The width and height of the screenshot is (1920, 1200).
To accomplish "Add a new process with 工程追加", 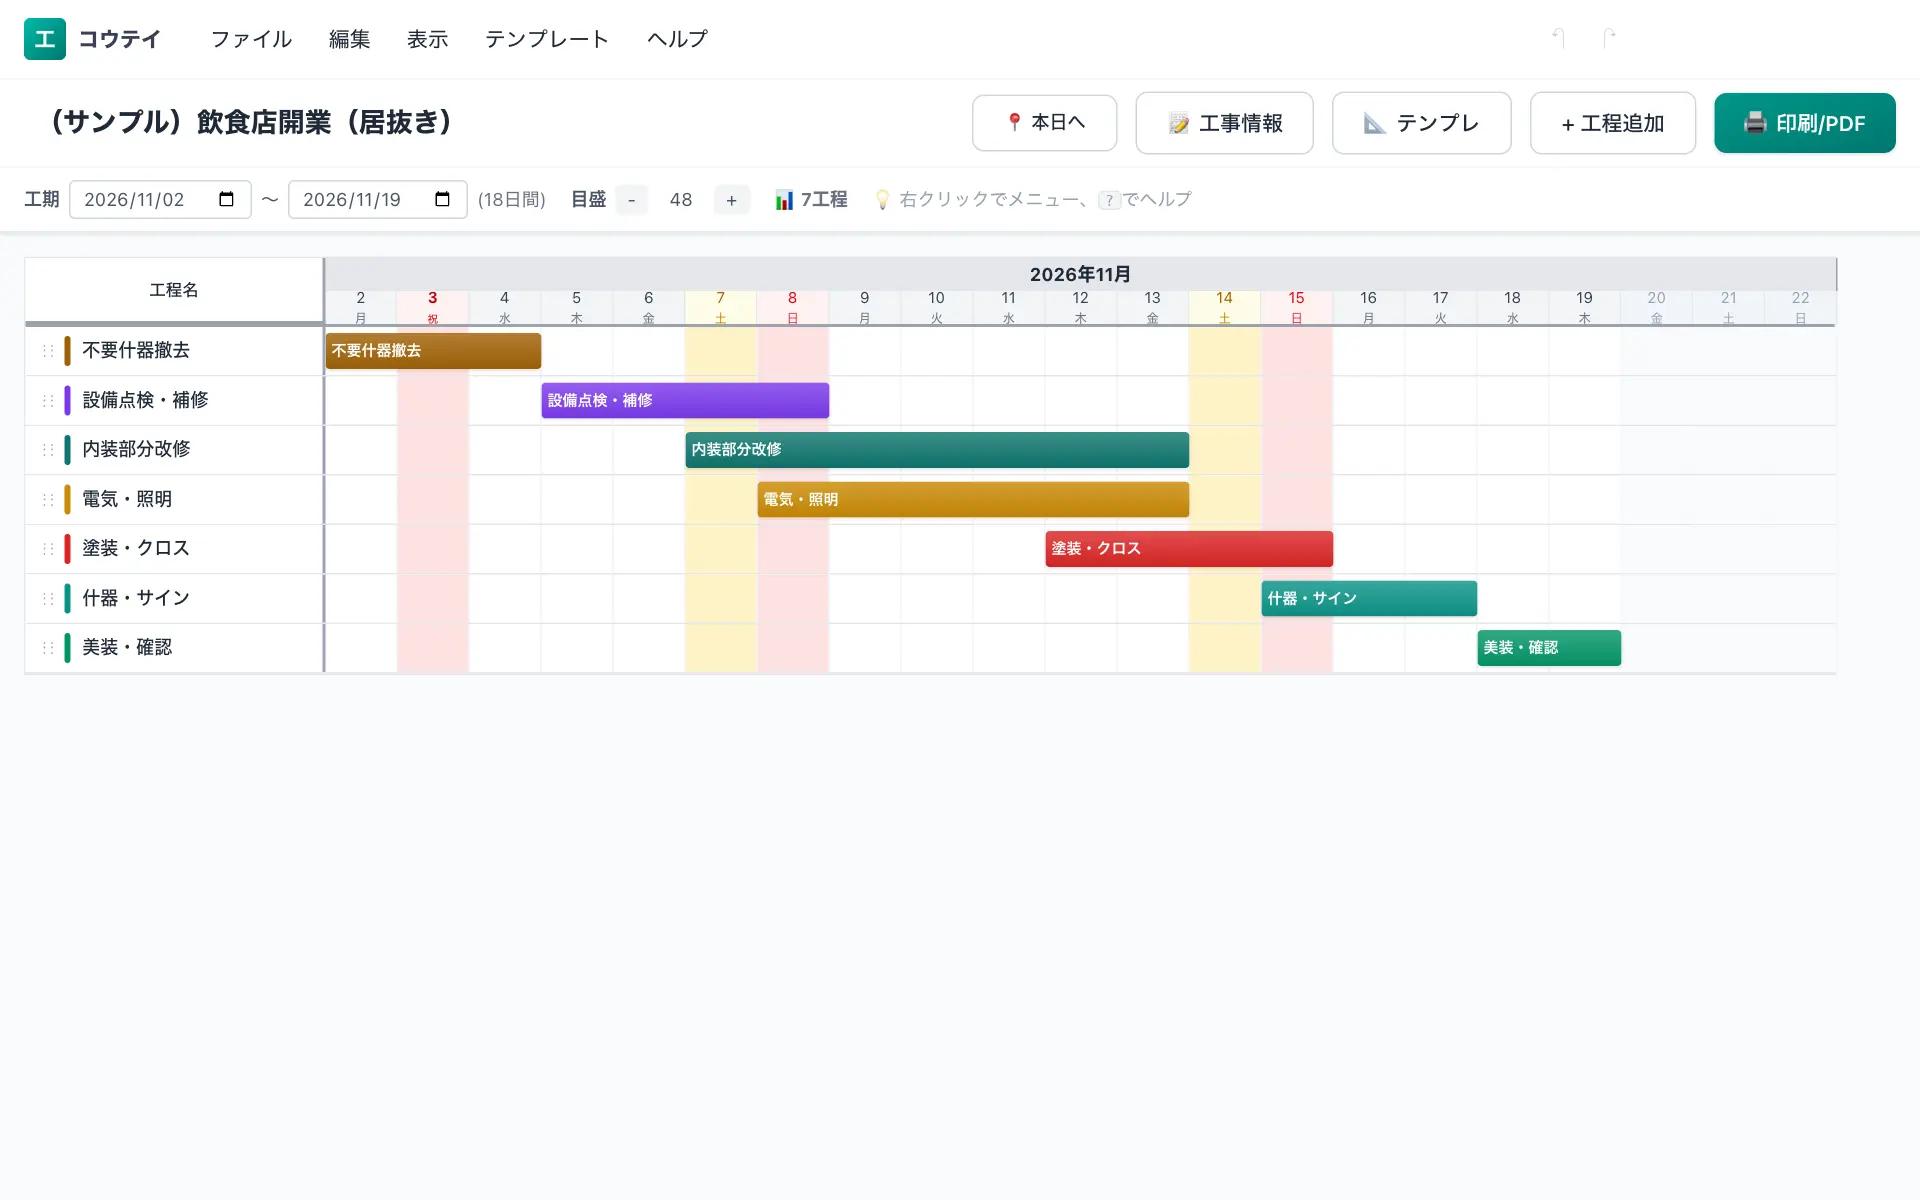I will [1612, 123].
